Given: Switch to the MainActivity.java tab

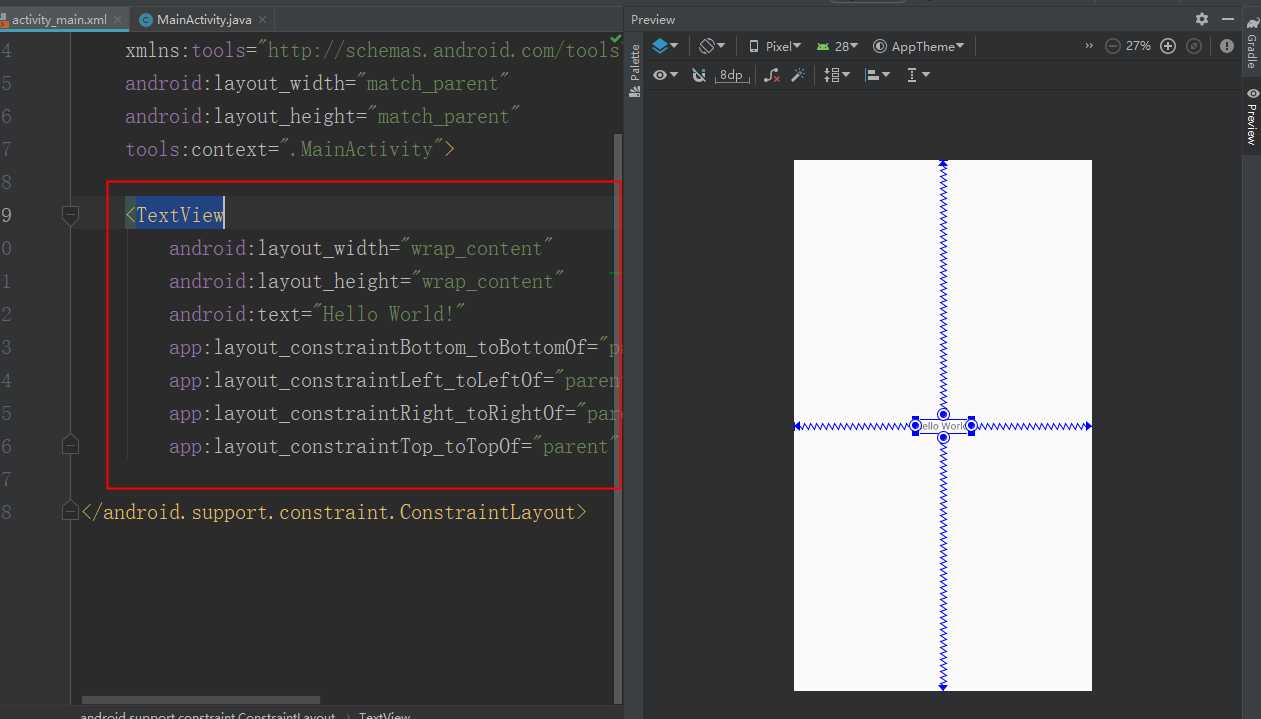Looking at the screenshot, I should (x=205, y=20).
